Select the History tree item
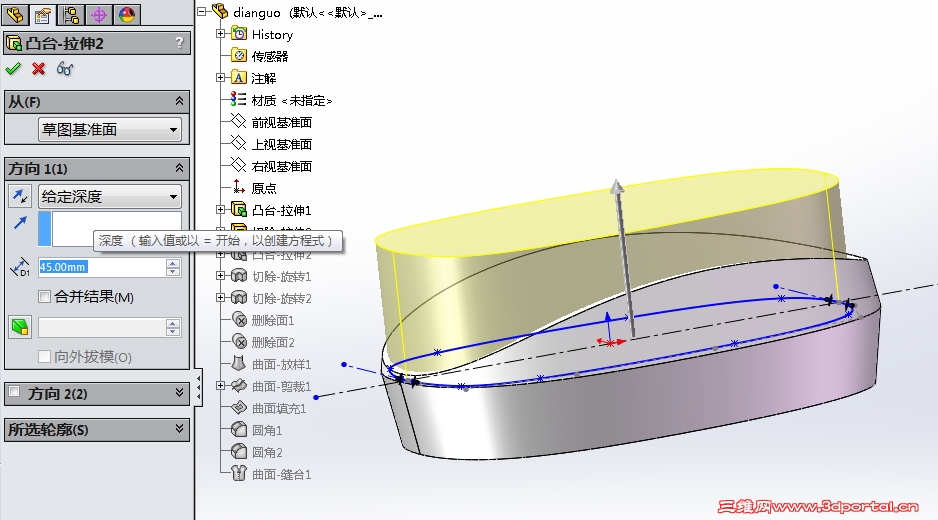Image resolution: width=938 pixels, height=520 pixels. click(272, 35)
